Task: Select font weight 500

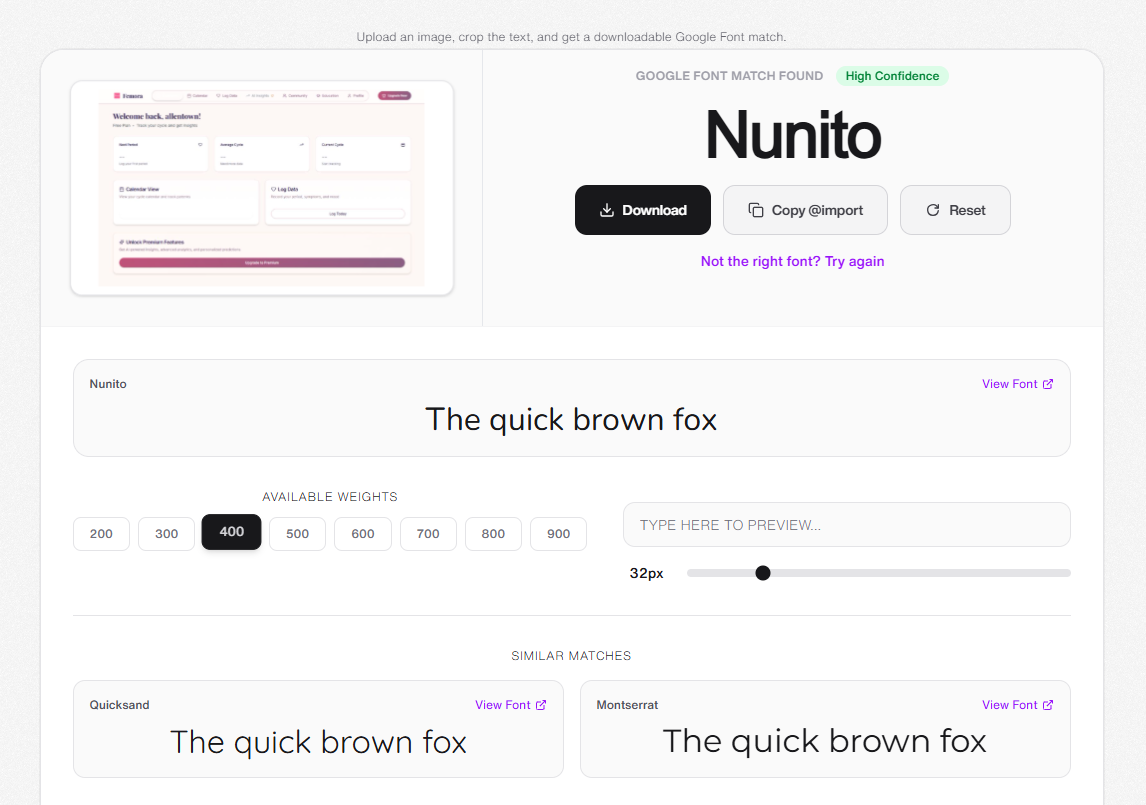Action: click(297, 534)
